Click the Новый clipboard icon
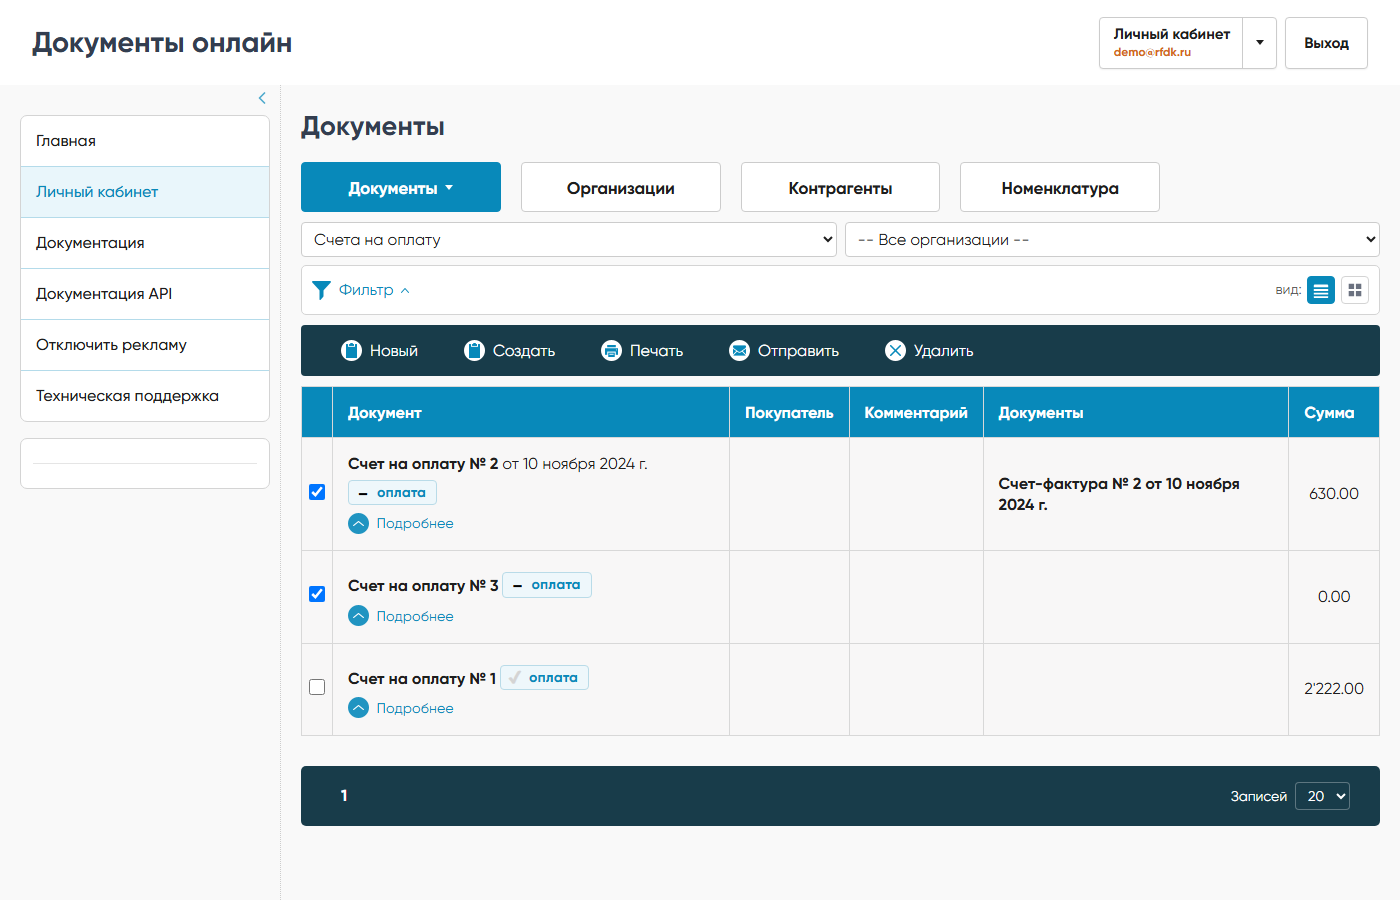 351,350
